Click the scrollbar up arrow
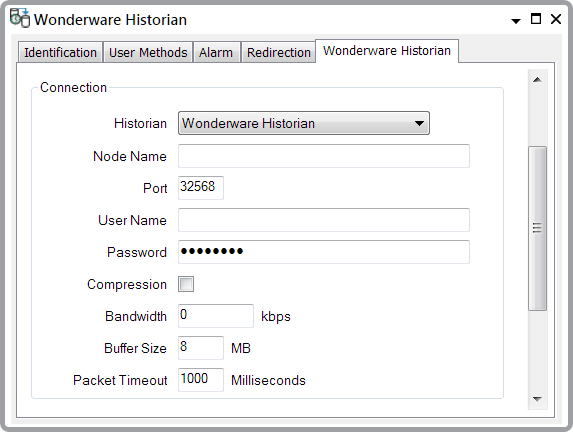Image resolution: width=573 pixels, height=432 pixels. (x=537, y=80)
